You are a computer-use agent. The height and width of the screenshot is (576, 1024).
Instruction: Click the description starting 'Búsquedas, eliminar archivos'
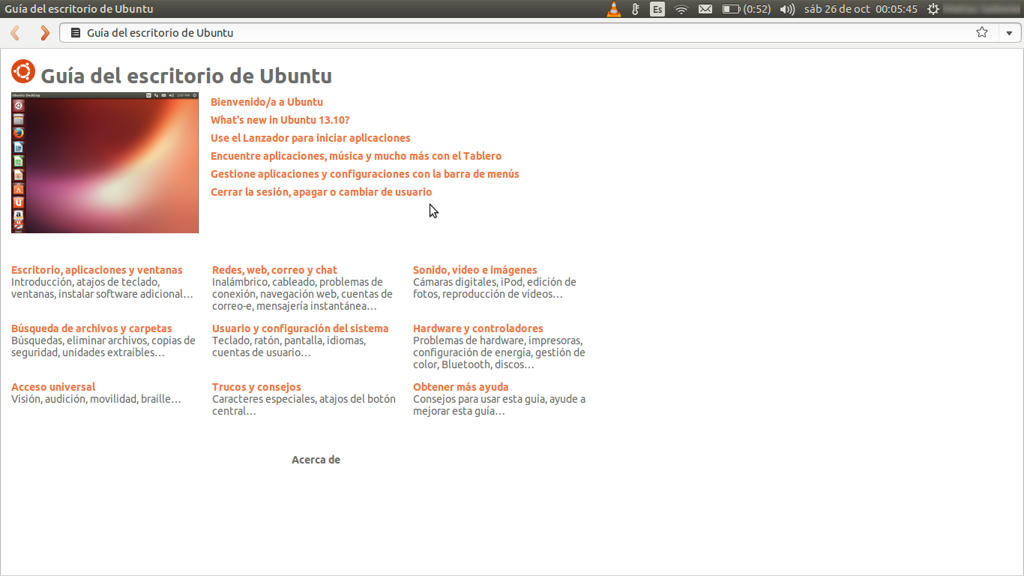(x=103, y=346)
